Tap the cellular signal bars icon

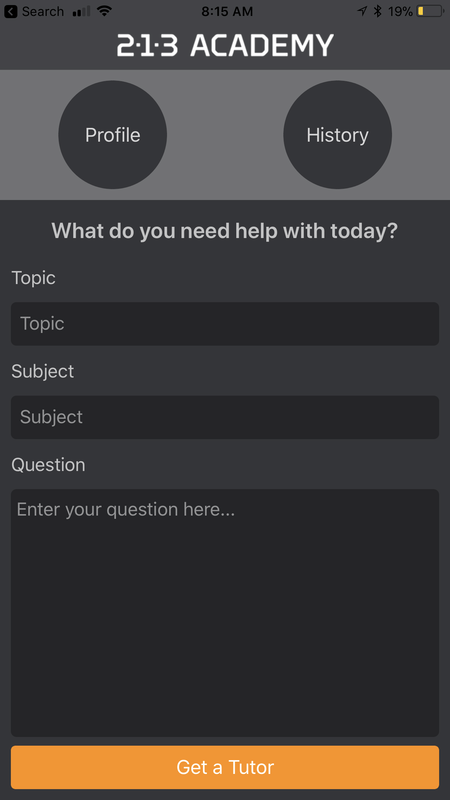[x=81, y=11]
